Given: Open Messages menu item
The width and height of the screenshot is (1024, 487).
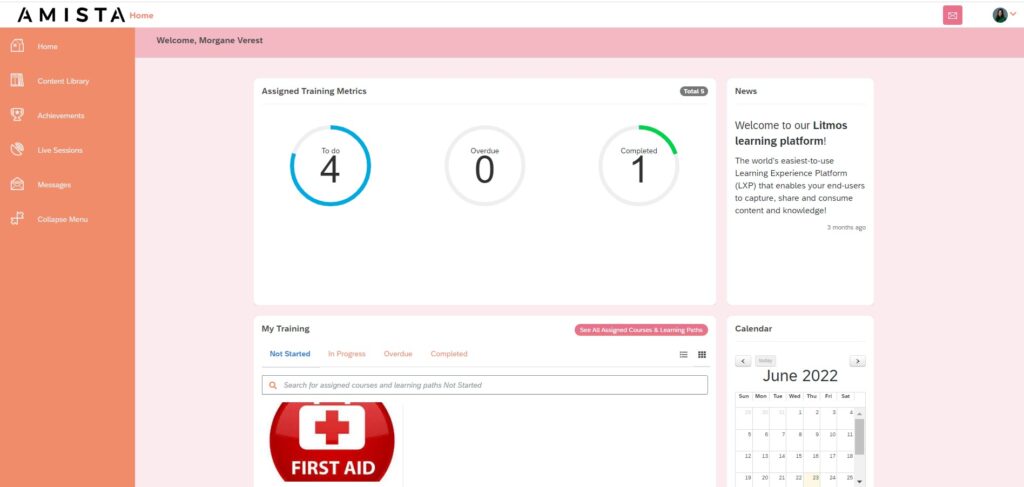Looking at the screenshot, I should click(54, 185).
